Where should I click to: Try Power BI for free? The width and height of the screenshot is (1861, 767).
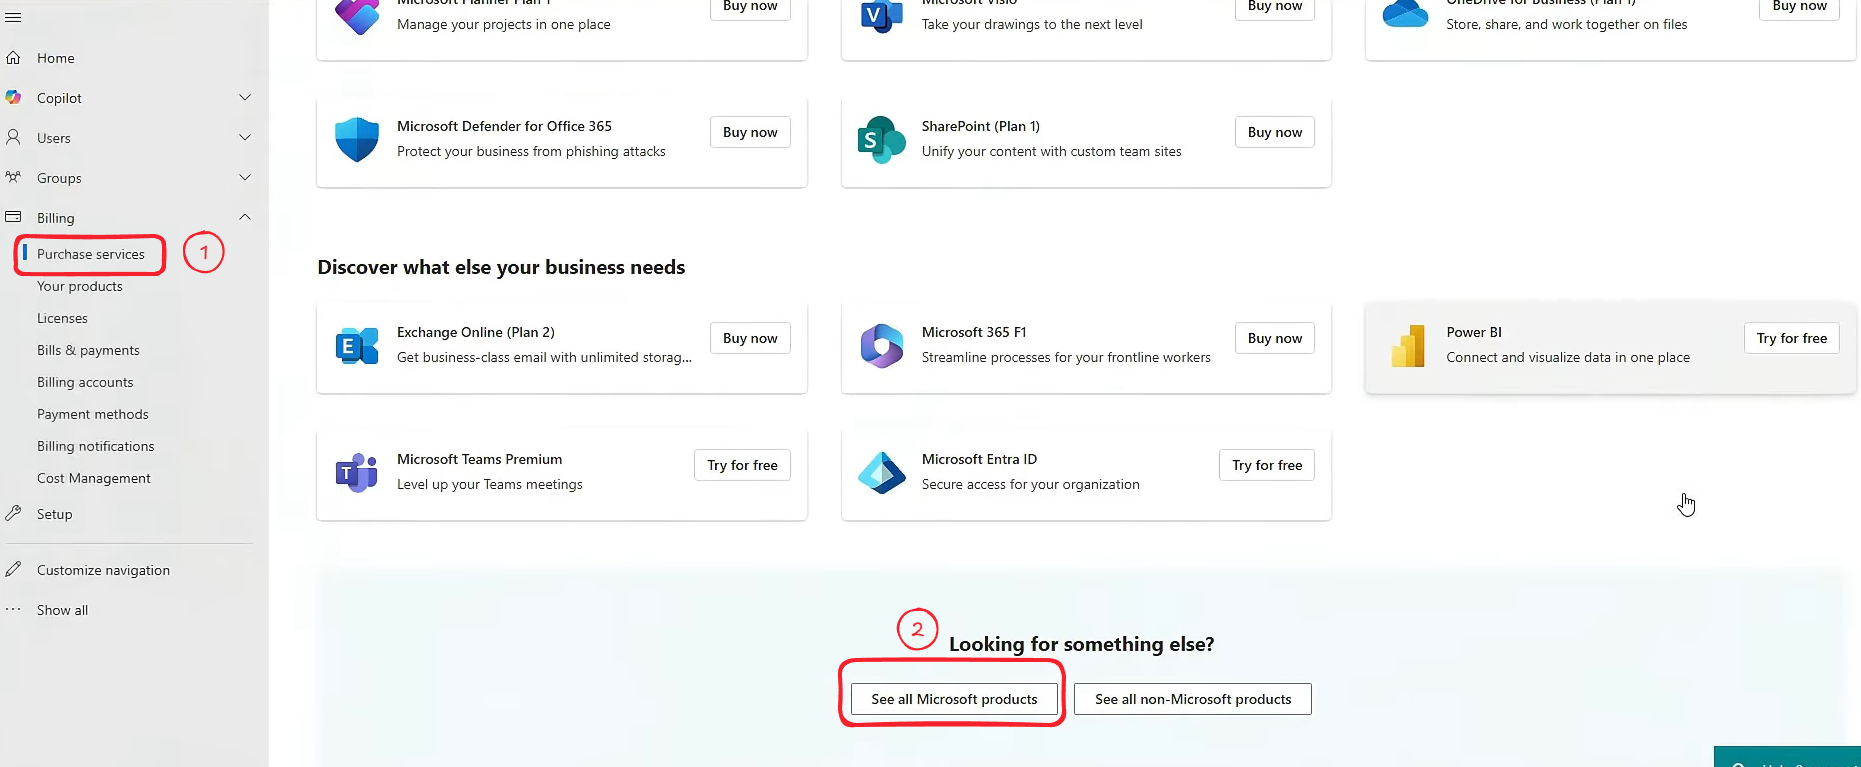click(x=1791, y=338)
